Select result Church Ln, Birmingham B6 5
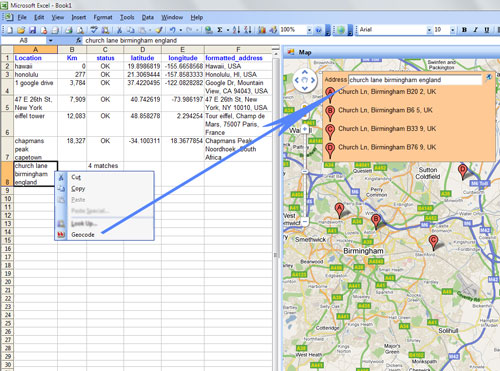The height and width of the screenshot is (371, 500). click(x=385, y=110)
